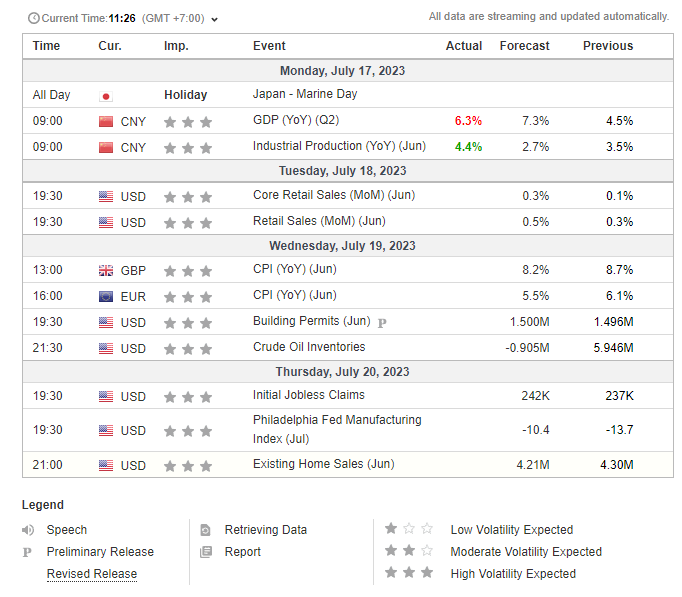Click the US flag in Crude Oil Inventories row

106,349
